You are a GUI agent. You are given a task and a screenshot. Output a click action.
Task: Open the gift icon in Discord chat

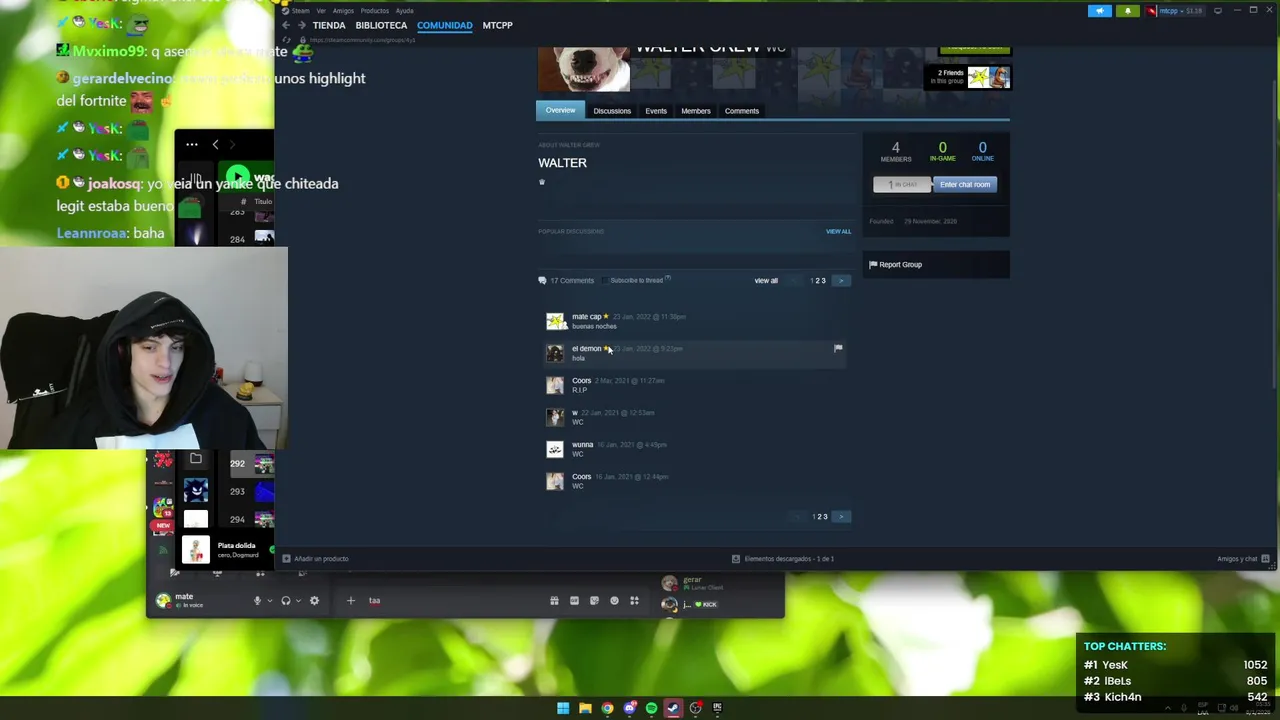point(554,601)
